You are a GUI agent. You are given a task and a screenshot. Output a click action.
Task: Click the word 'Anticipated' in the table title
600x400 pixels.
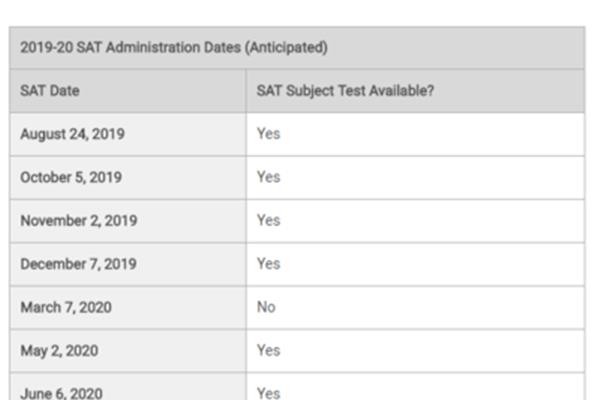tap(286, 47)
